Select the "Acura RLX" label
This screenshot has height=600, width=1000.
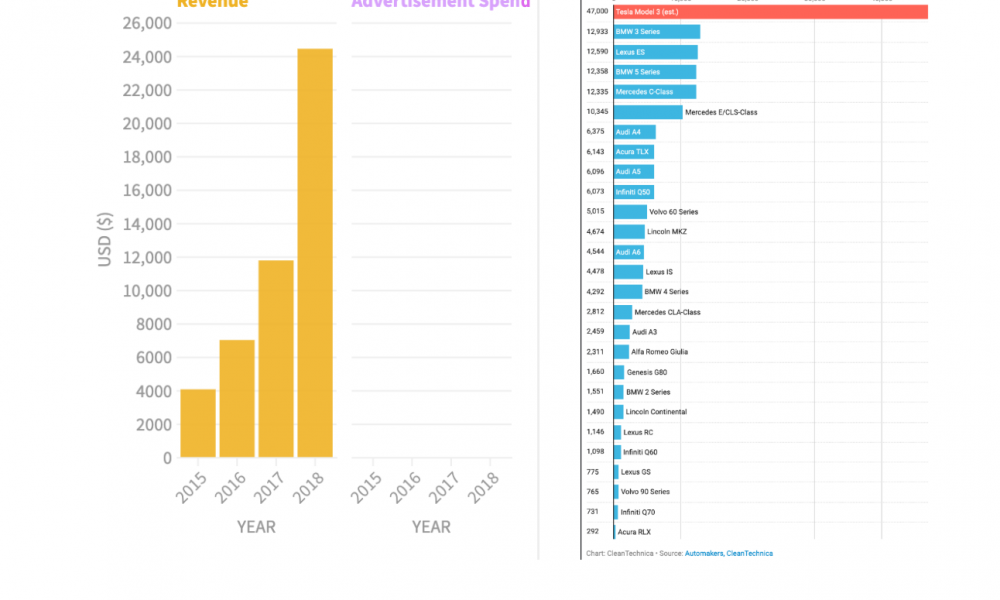point(635,532)
